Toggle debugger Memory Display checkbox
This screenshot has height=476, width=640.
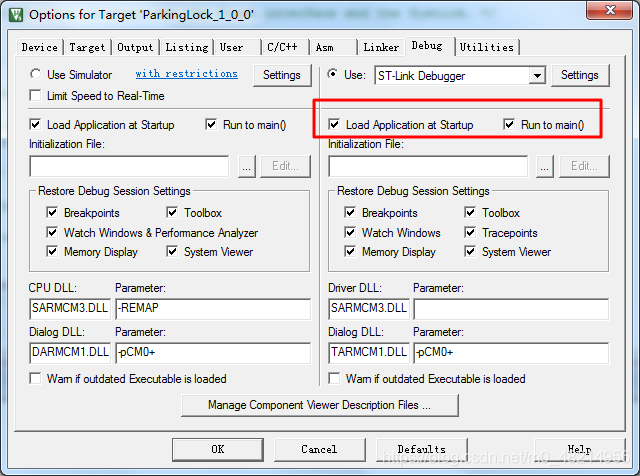[350, 251]
